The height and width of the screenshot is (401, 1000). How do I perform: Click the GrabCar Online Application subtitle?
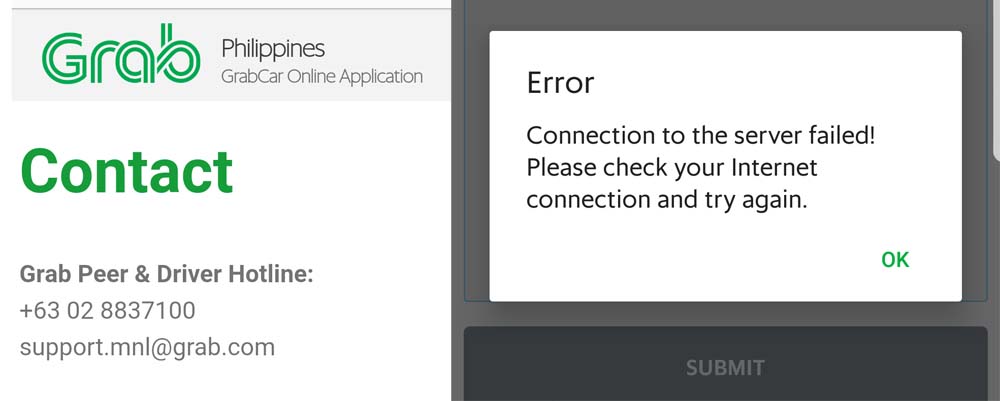[x=321, y=76]
